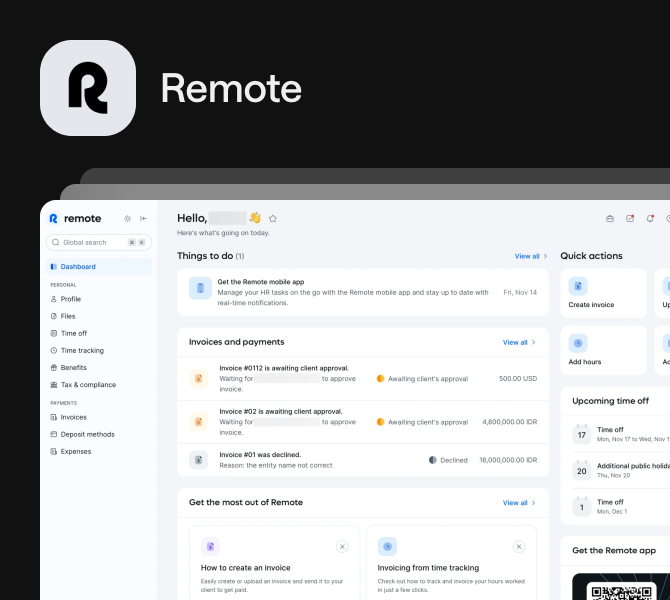Click the Profile person icon
This screenshot has width=670, height=600.
(x=54, y=299)
